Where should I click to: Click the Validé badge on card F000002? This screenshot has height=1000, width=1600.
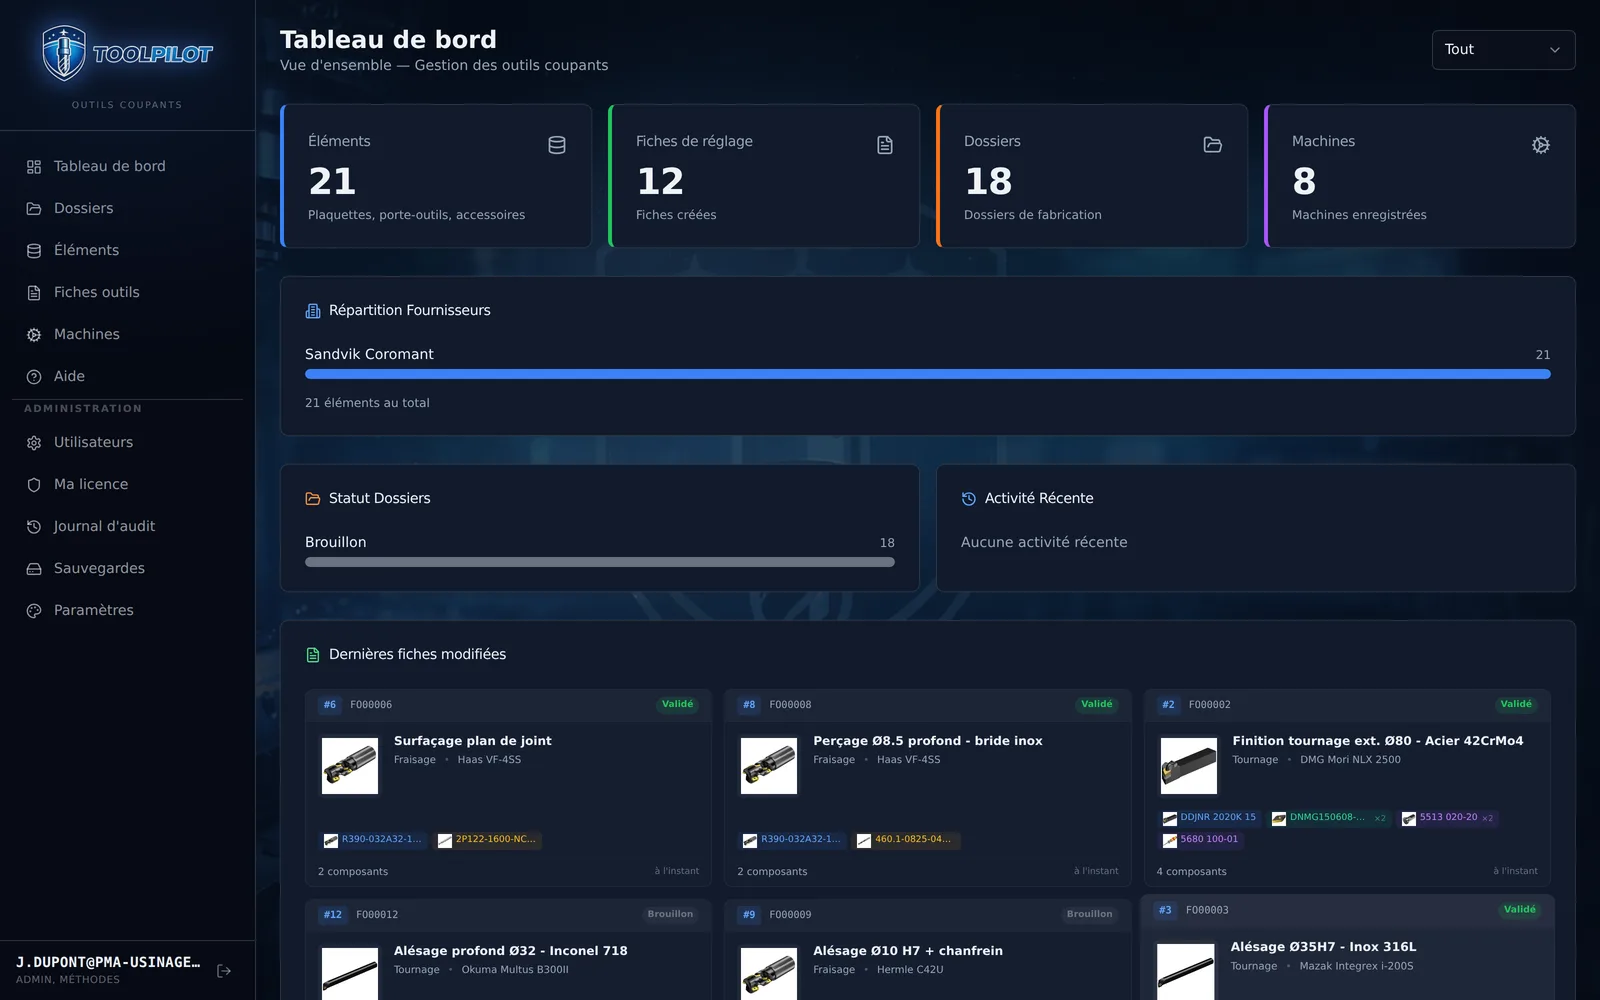pyautogui.click(x=1516, y=704)
